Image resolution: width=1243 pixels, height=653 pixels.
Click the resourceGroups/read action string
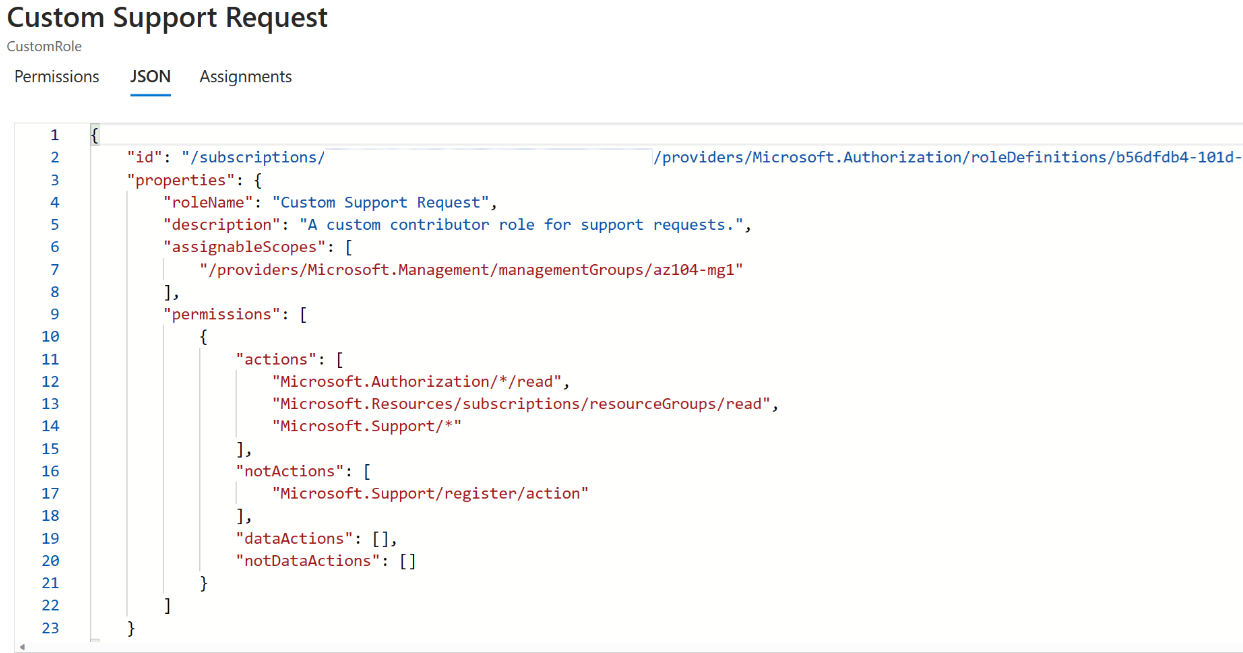[524, 404]
